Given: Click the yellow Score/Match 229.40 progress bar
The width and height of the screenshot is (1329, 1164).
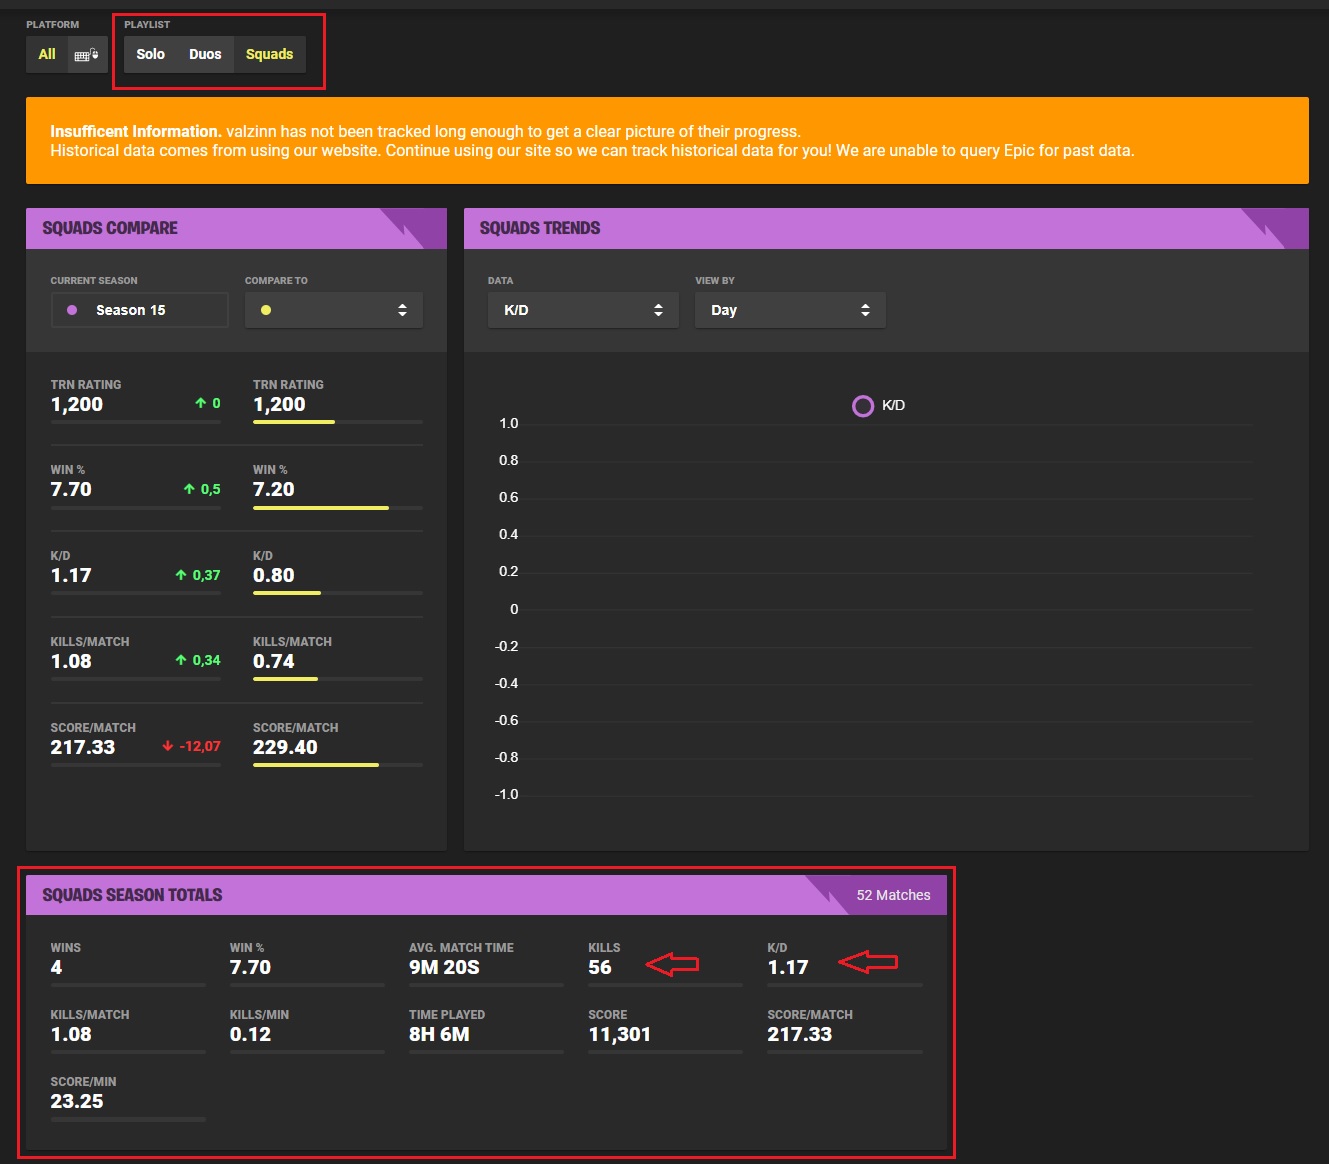Looking at the screenshot, I should pyautogui.click(x=316, y=765).
